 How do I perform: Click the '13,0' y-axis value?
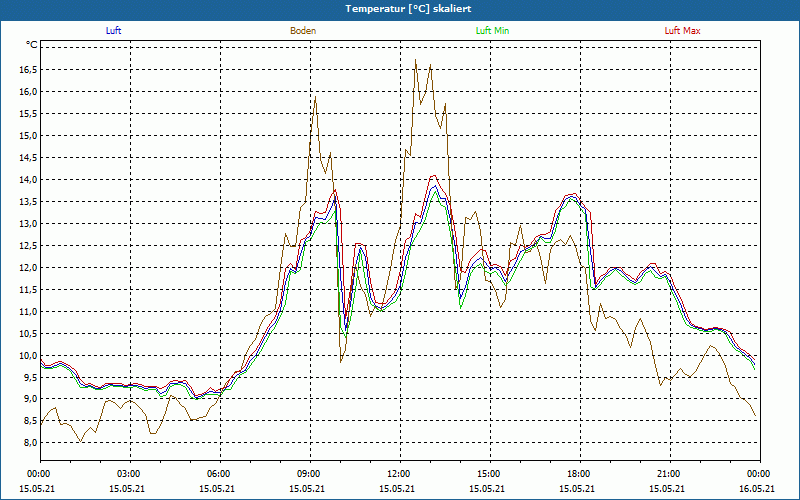point(28,223)
